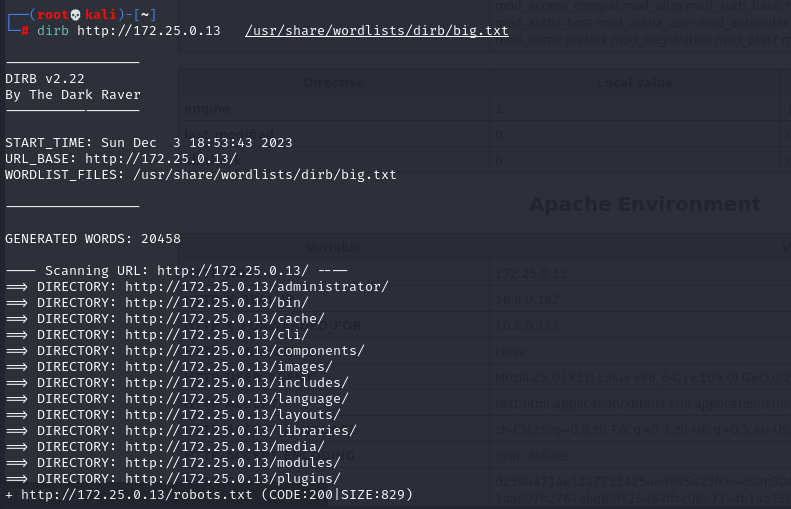Click the WORDLIST_FILES line

click(x=201, y=175)
